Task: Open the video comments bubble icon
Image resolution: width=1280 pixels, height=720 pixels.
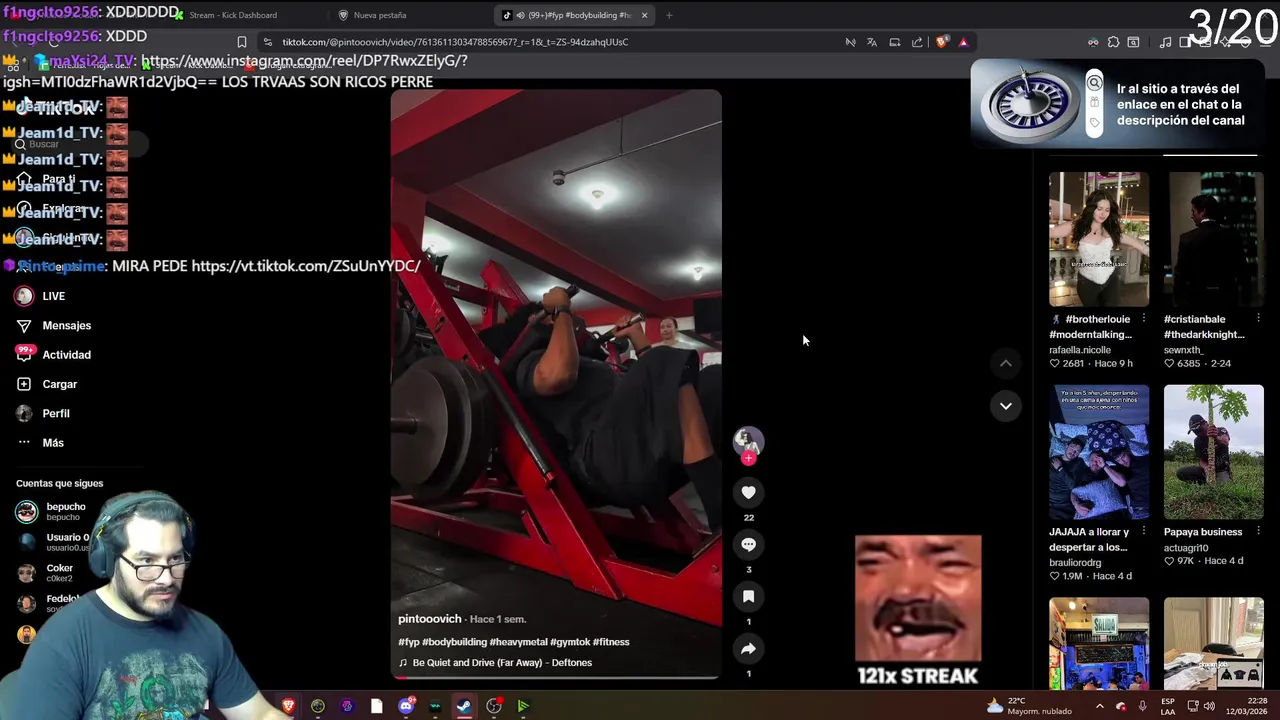Action: coord(748,544)
